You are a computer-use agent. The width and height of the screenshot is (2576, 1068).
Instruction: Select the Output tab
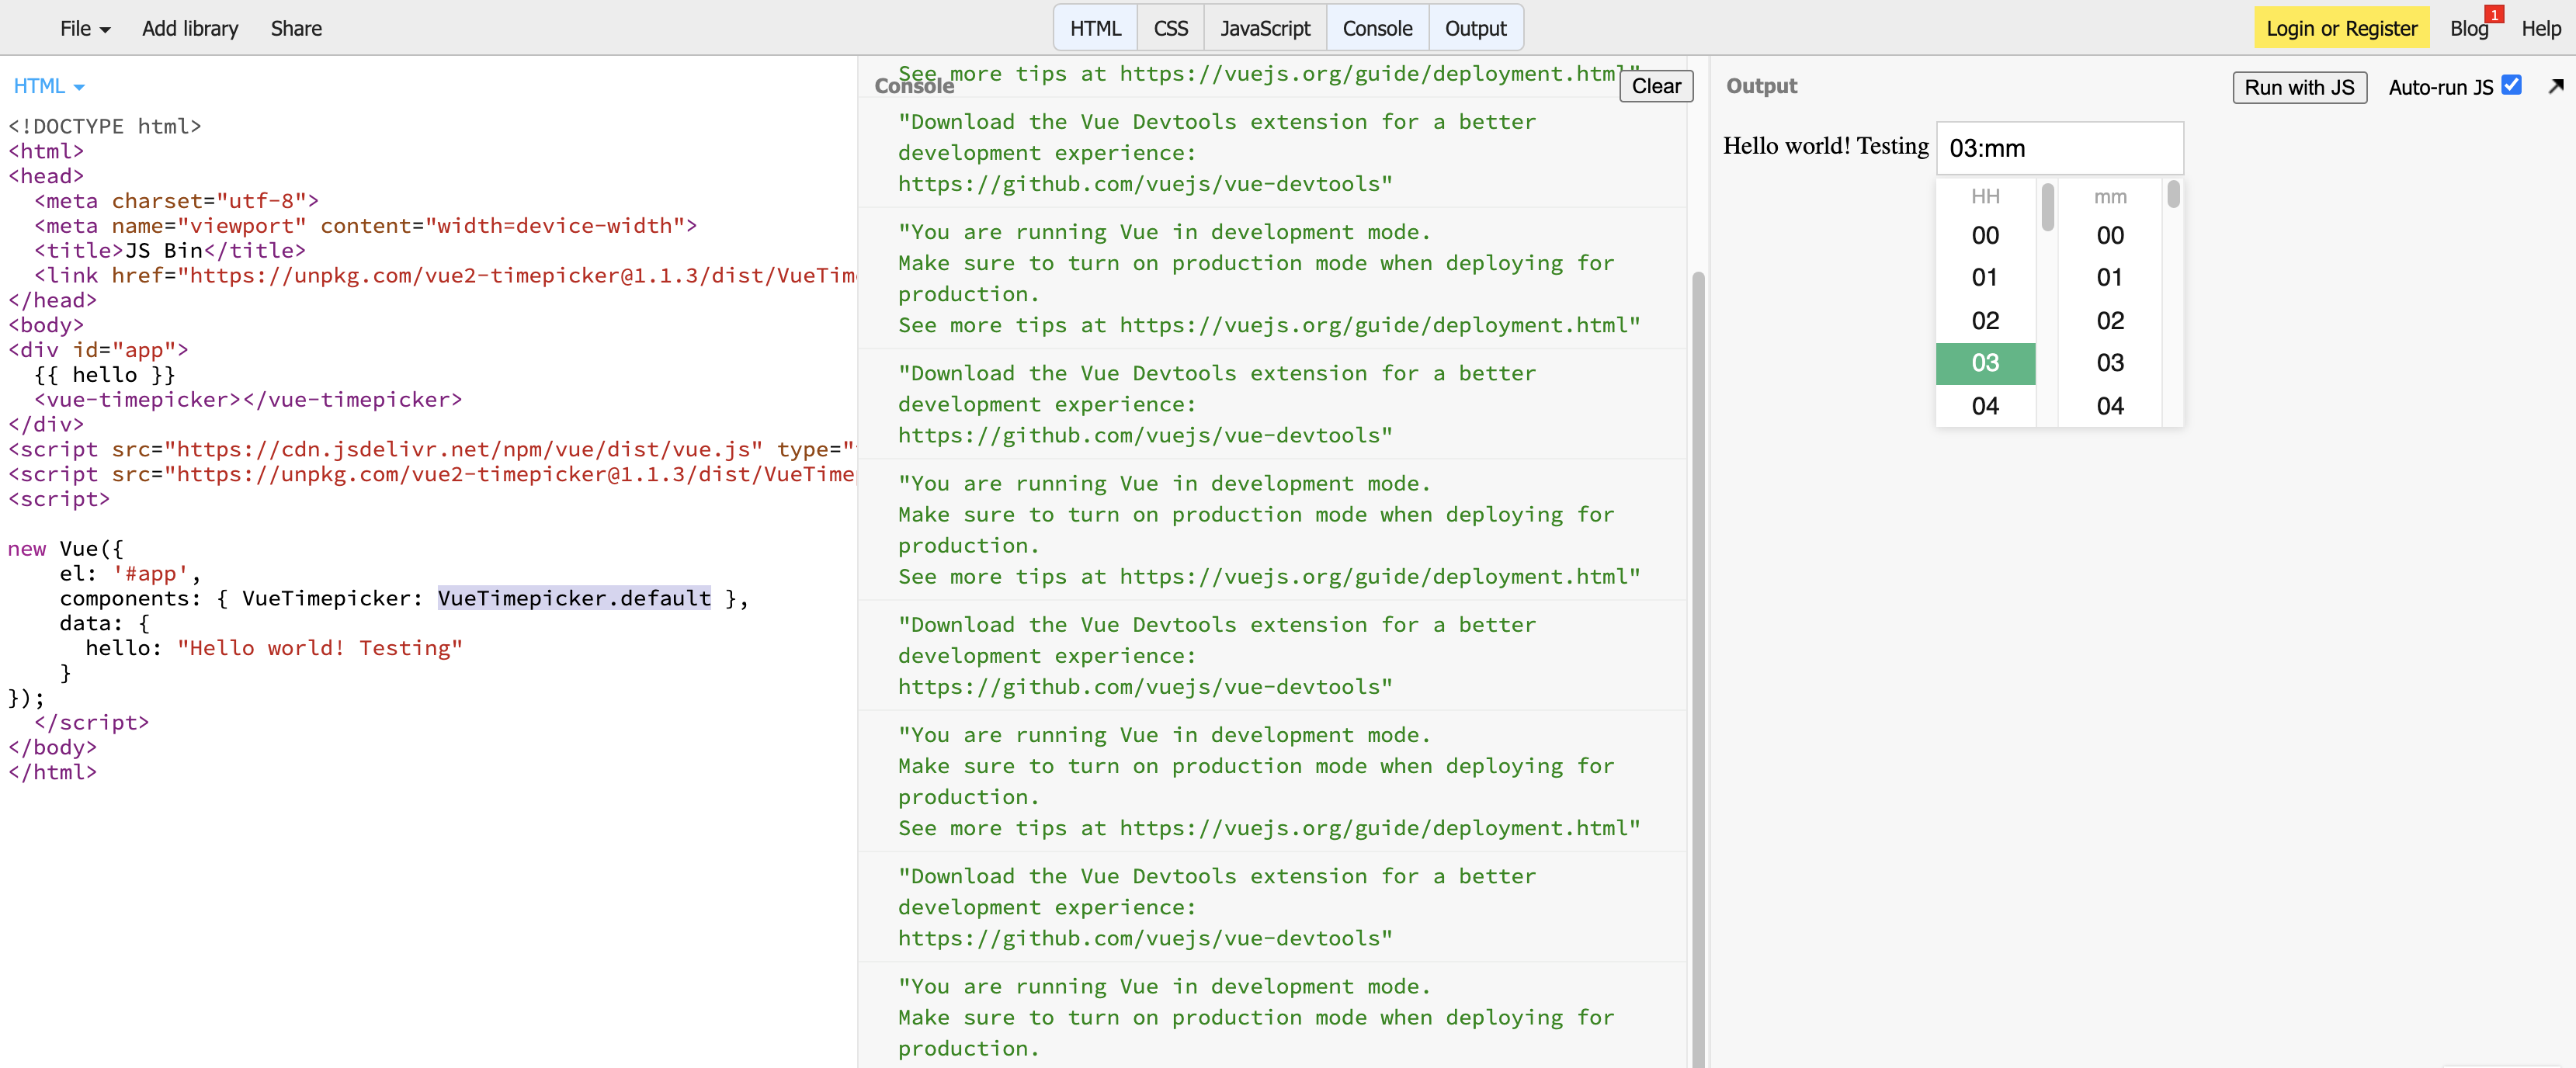(x=1475, y=27)
